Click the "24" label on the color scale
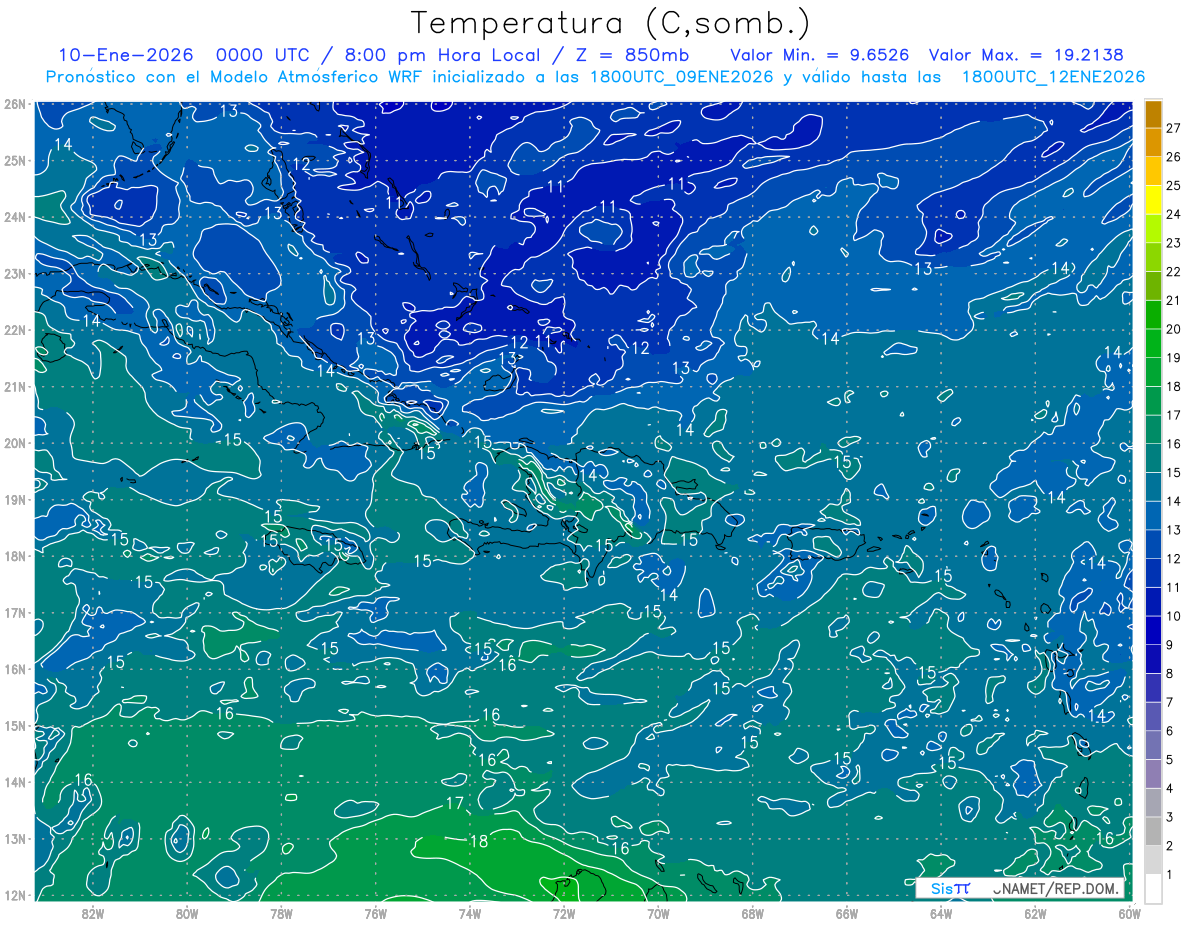Screen dimensions: 1200x927 tap(1173, 214)
